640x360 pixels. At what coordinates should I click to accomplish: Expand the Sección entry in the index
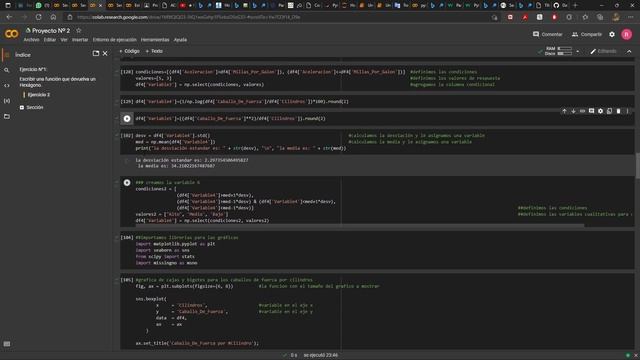click(x=22, y=107)
